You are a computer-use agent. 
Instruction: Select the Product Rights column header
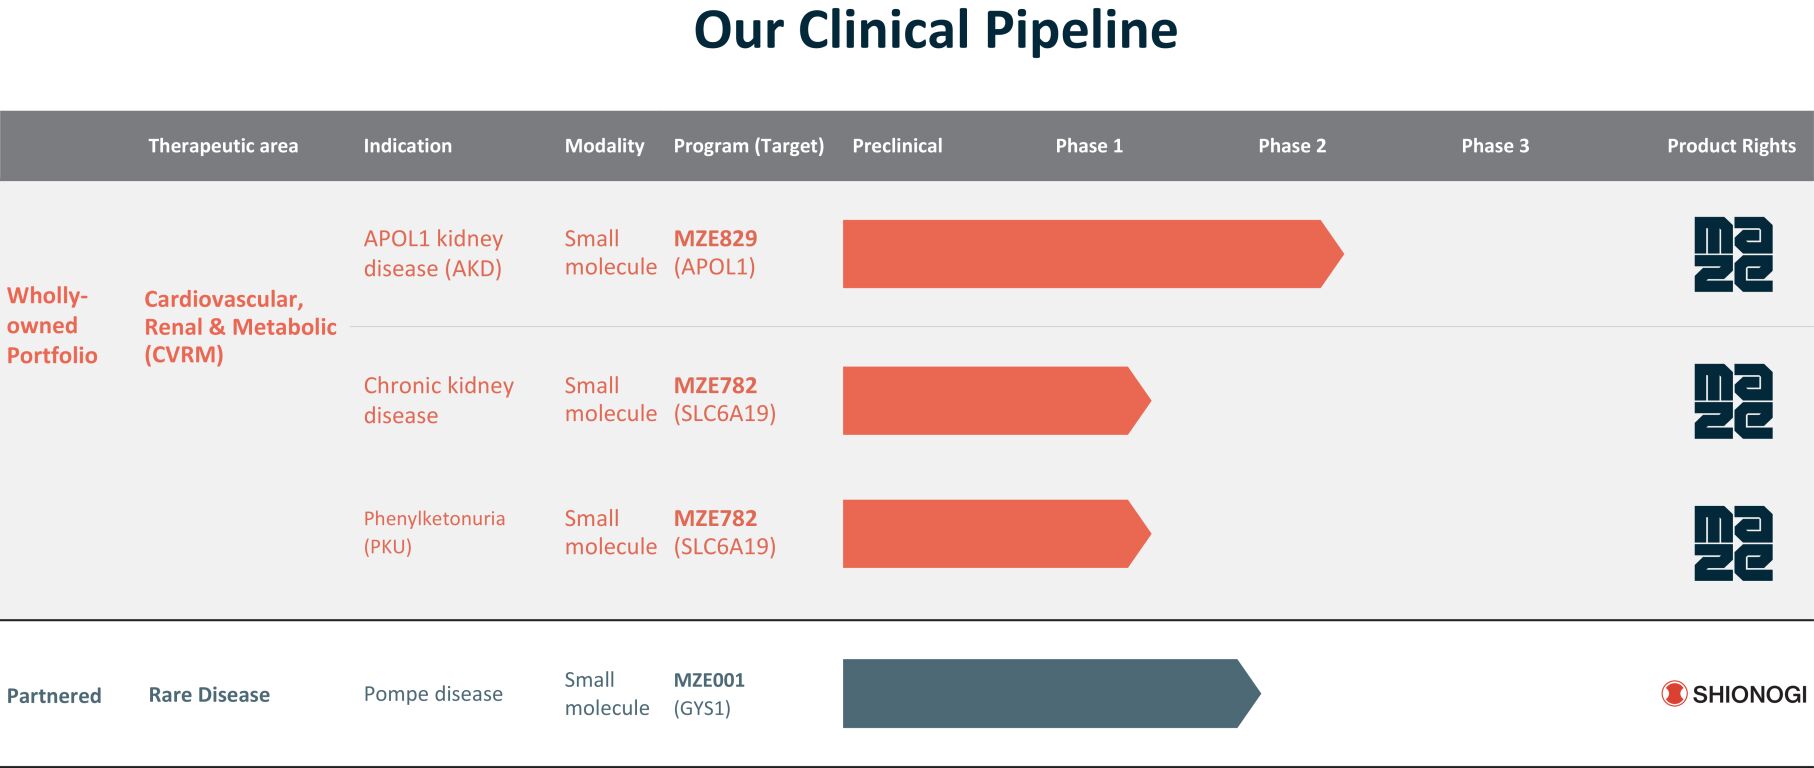pyautogui.click(x=1730, y=146)
